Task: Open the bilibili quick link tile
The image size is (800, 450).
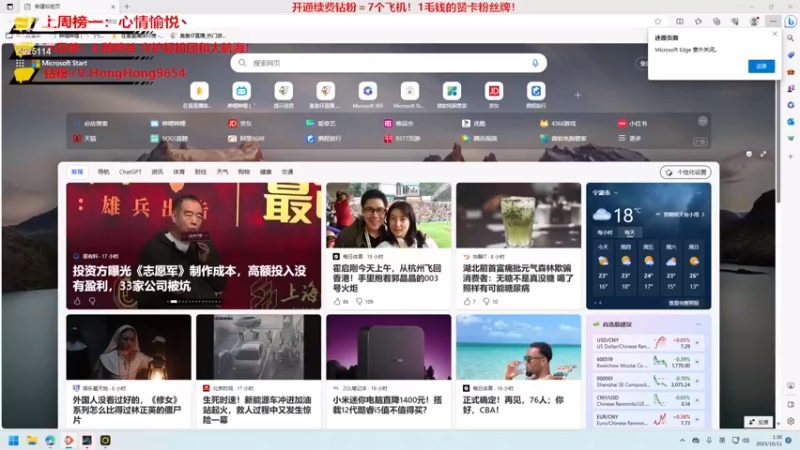Action: (241, 95)
